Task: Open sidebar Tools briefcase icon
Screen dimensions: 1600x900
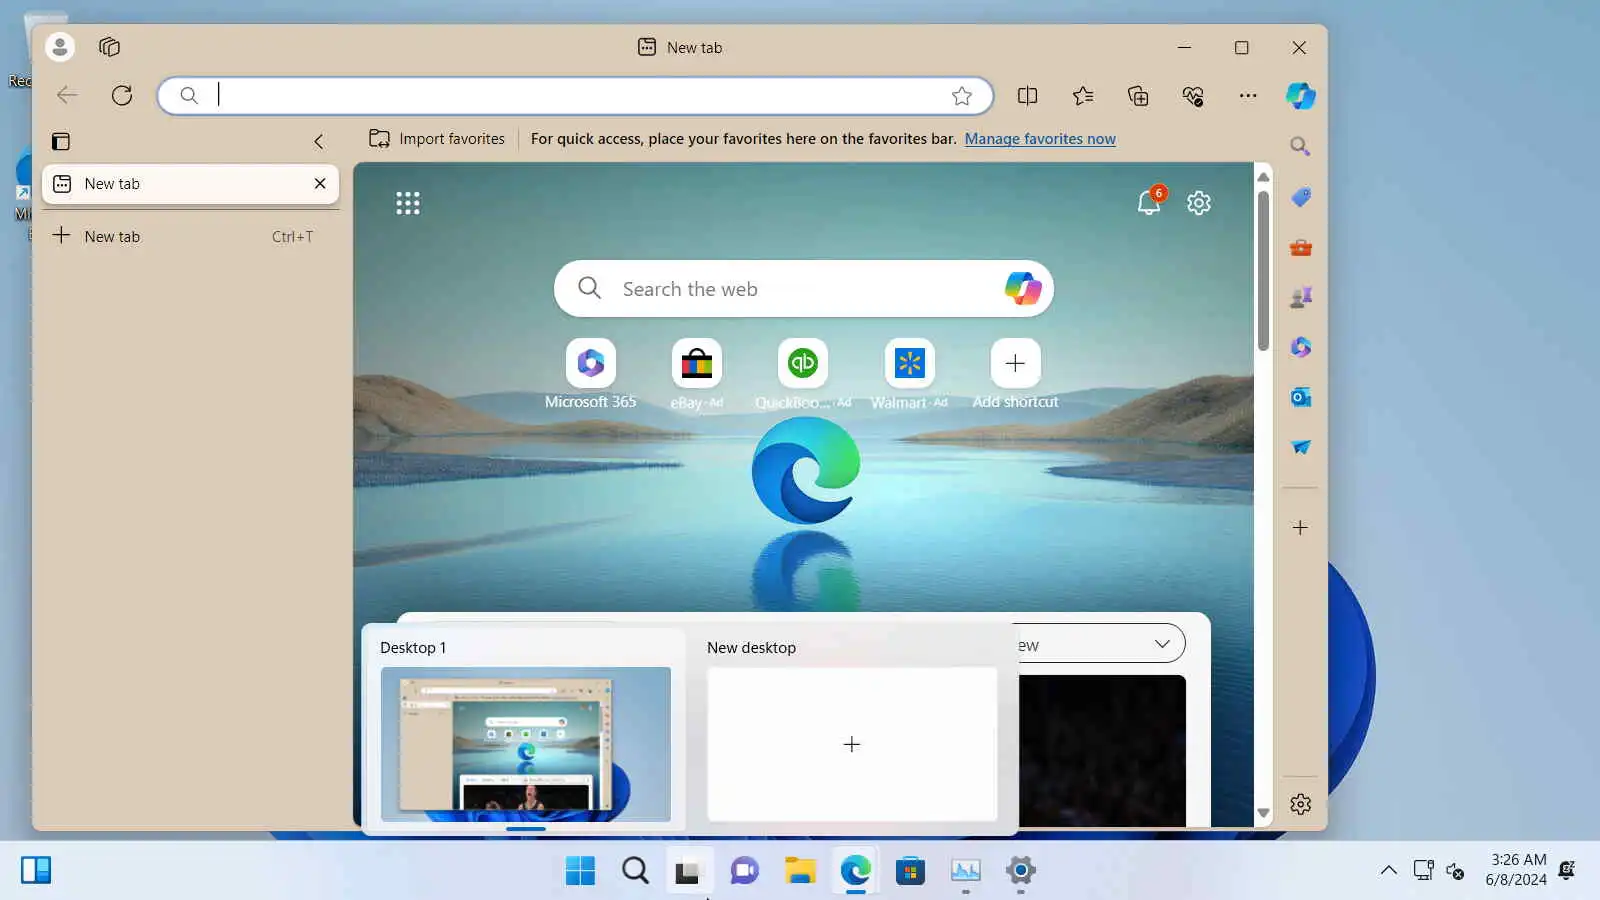Action: [1300, 247]
